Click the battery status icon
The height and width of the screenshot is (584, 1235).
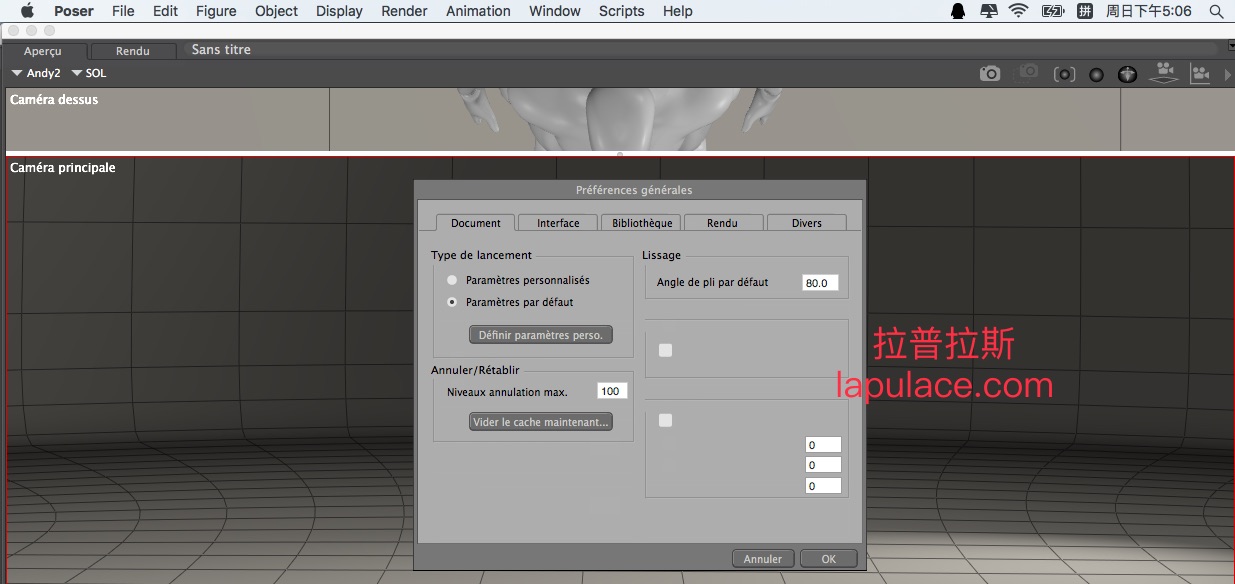point(1053,11)
